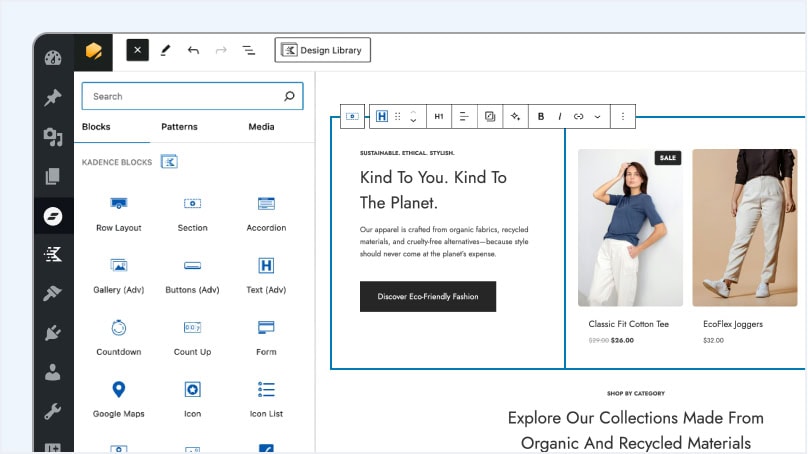Toggle the document overview list view
The width and height of the screenshot is (808, 454).
click(x=248, y=50)
